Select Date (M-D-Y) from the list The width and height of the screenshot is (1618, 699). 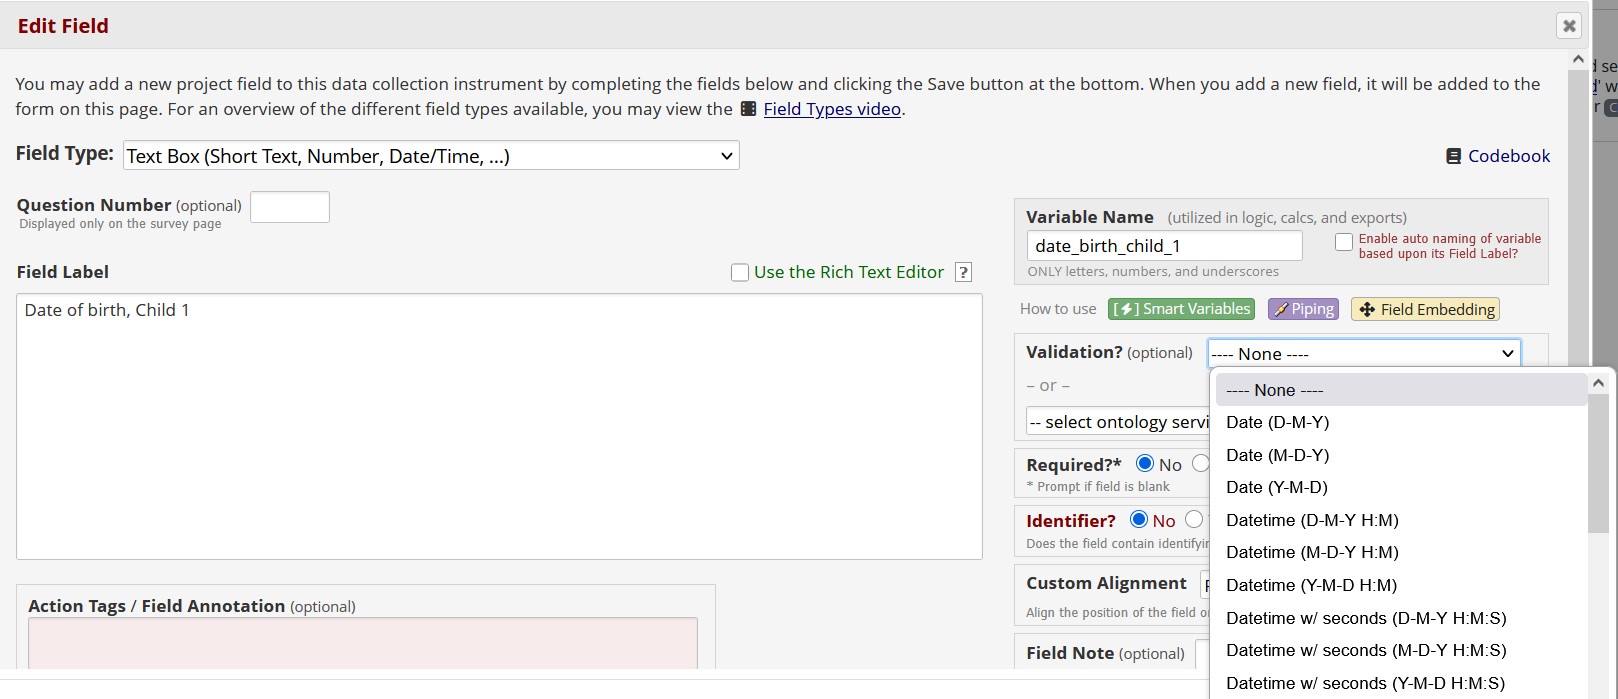coord(1277,455)
